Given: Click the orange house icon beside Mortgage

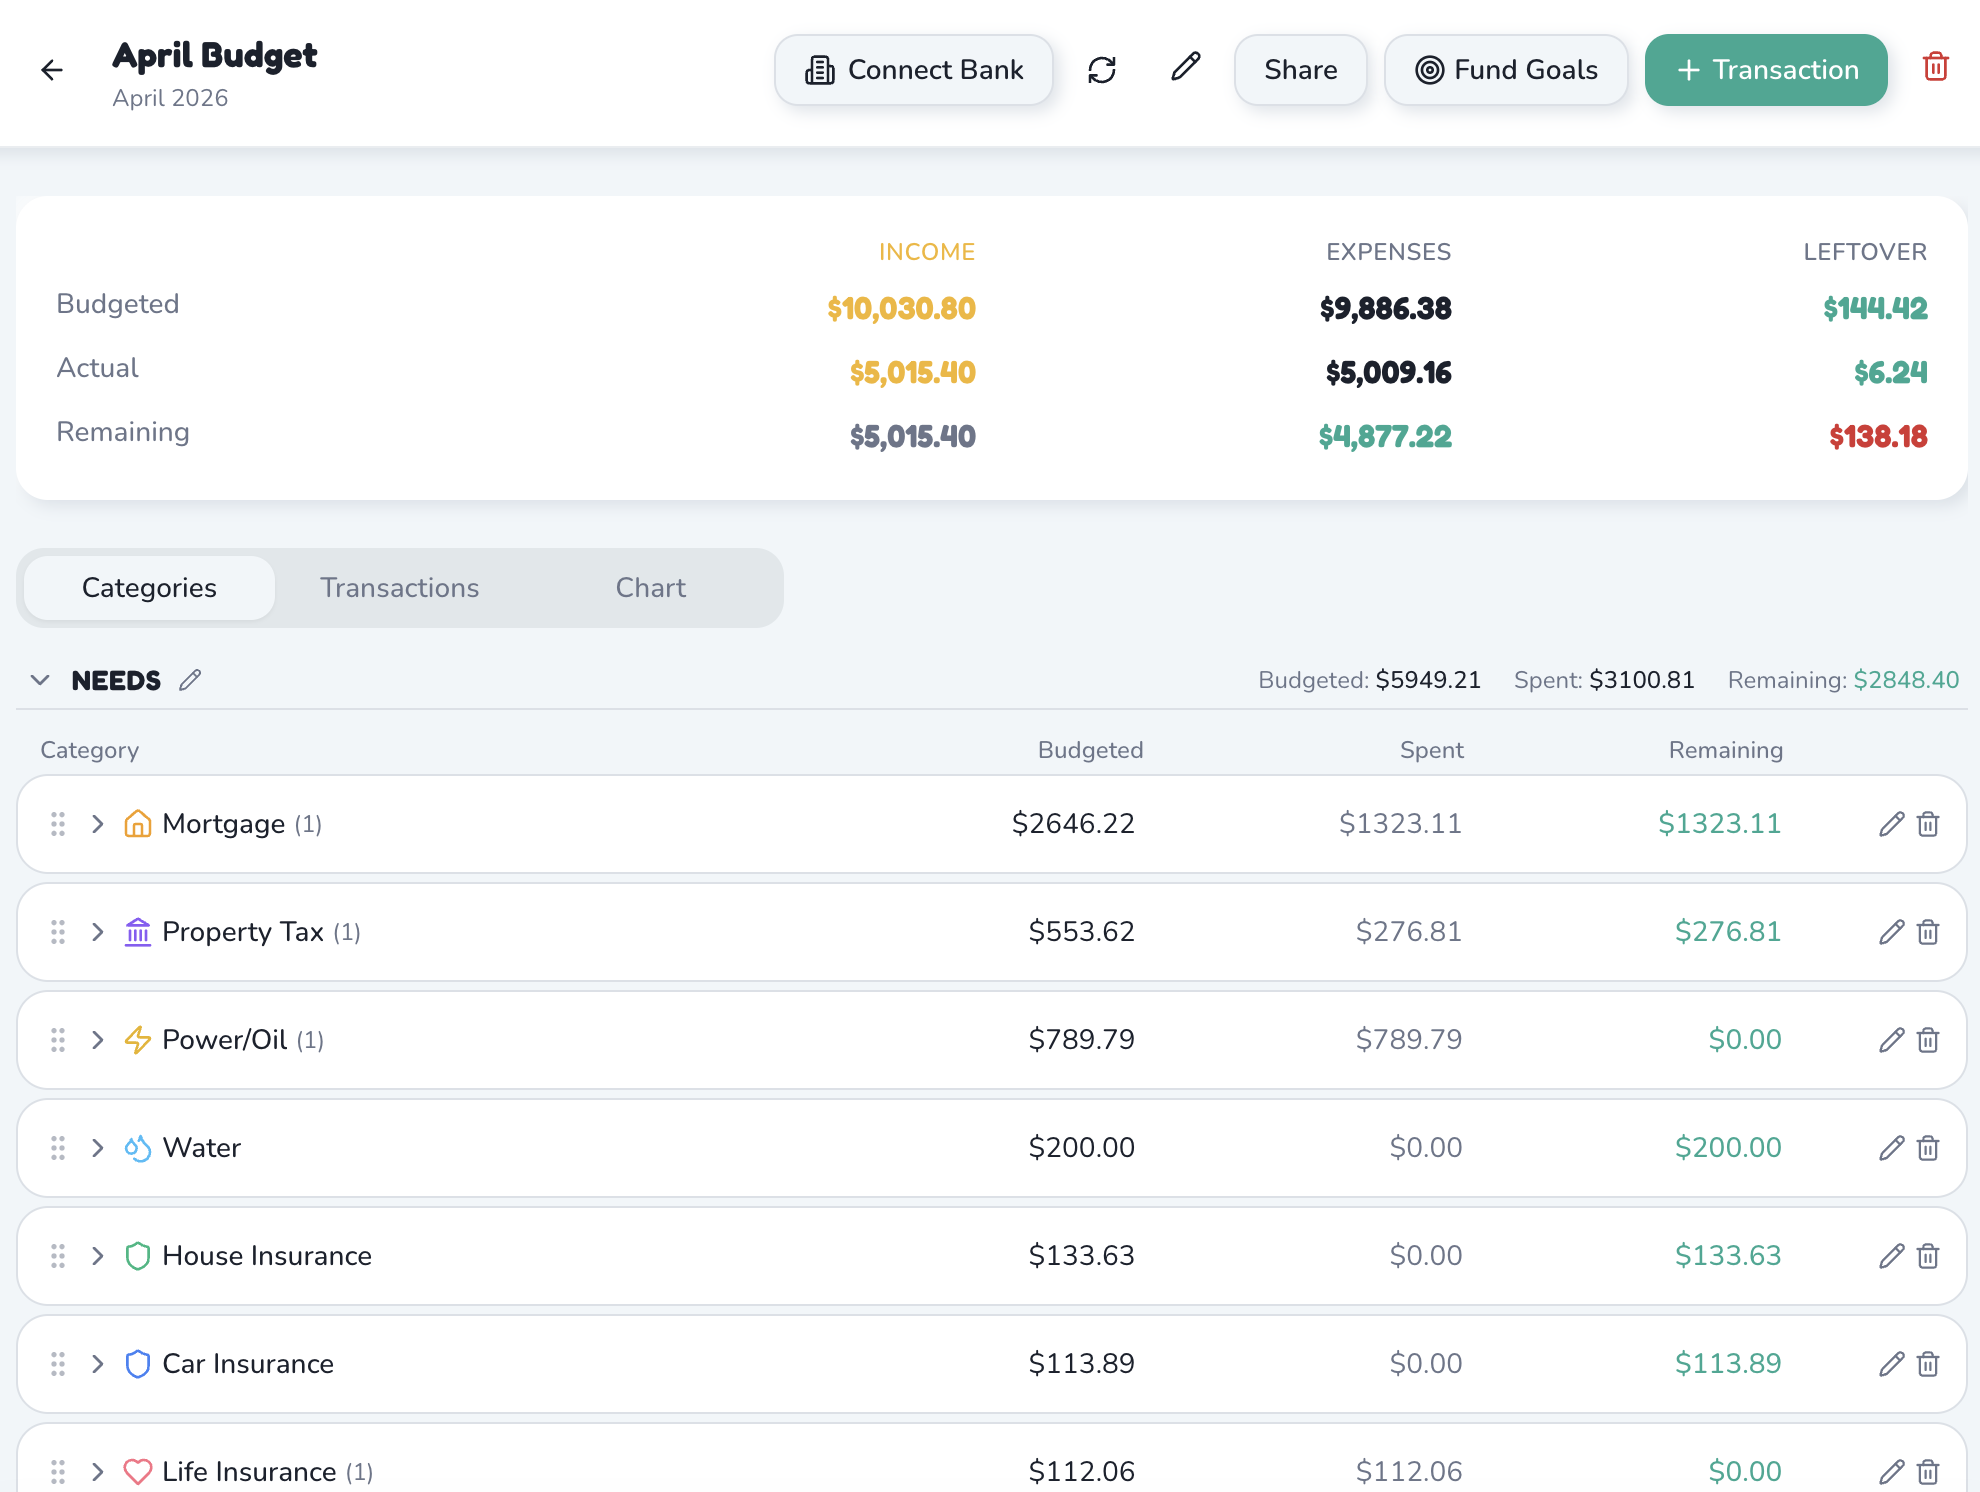Looking at the screenshot, I should click(x=138, y=824).
